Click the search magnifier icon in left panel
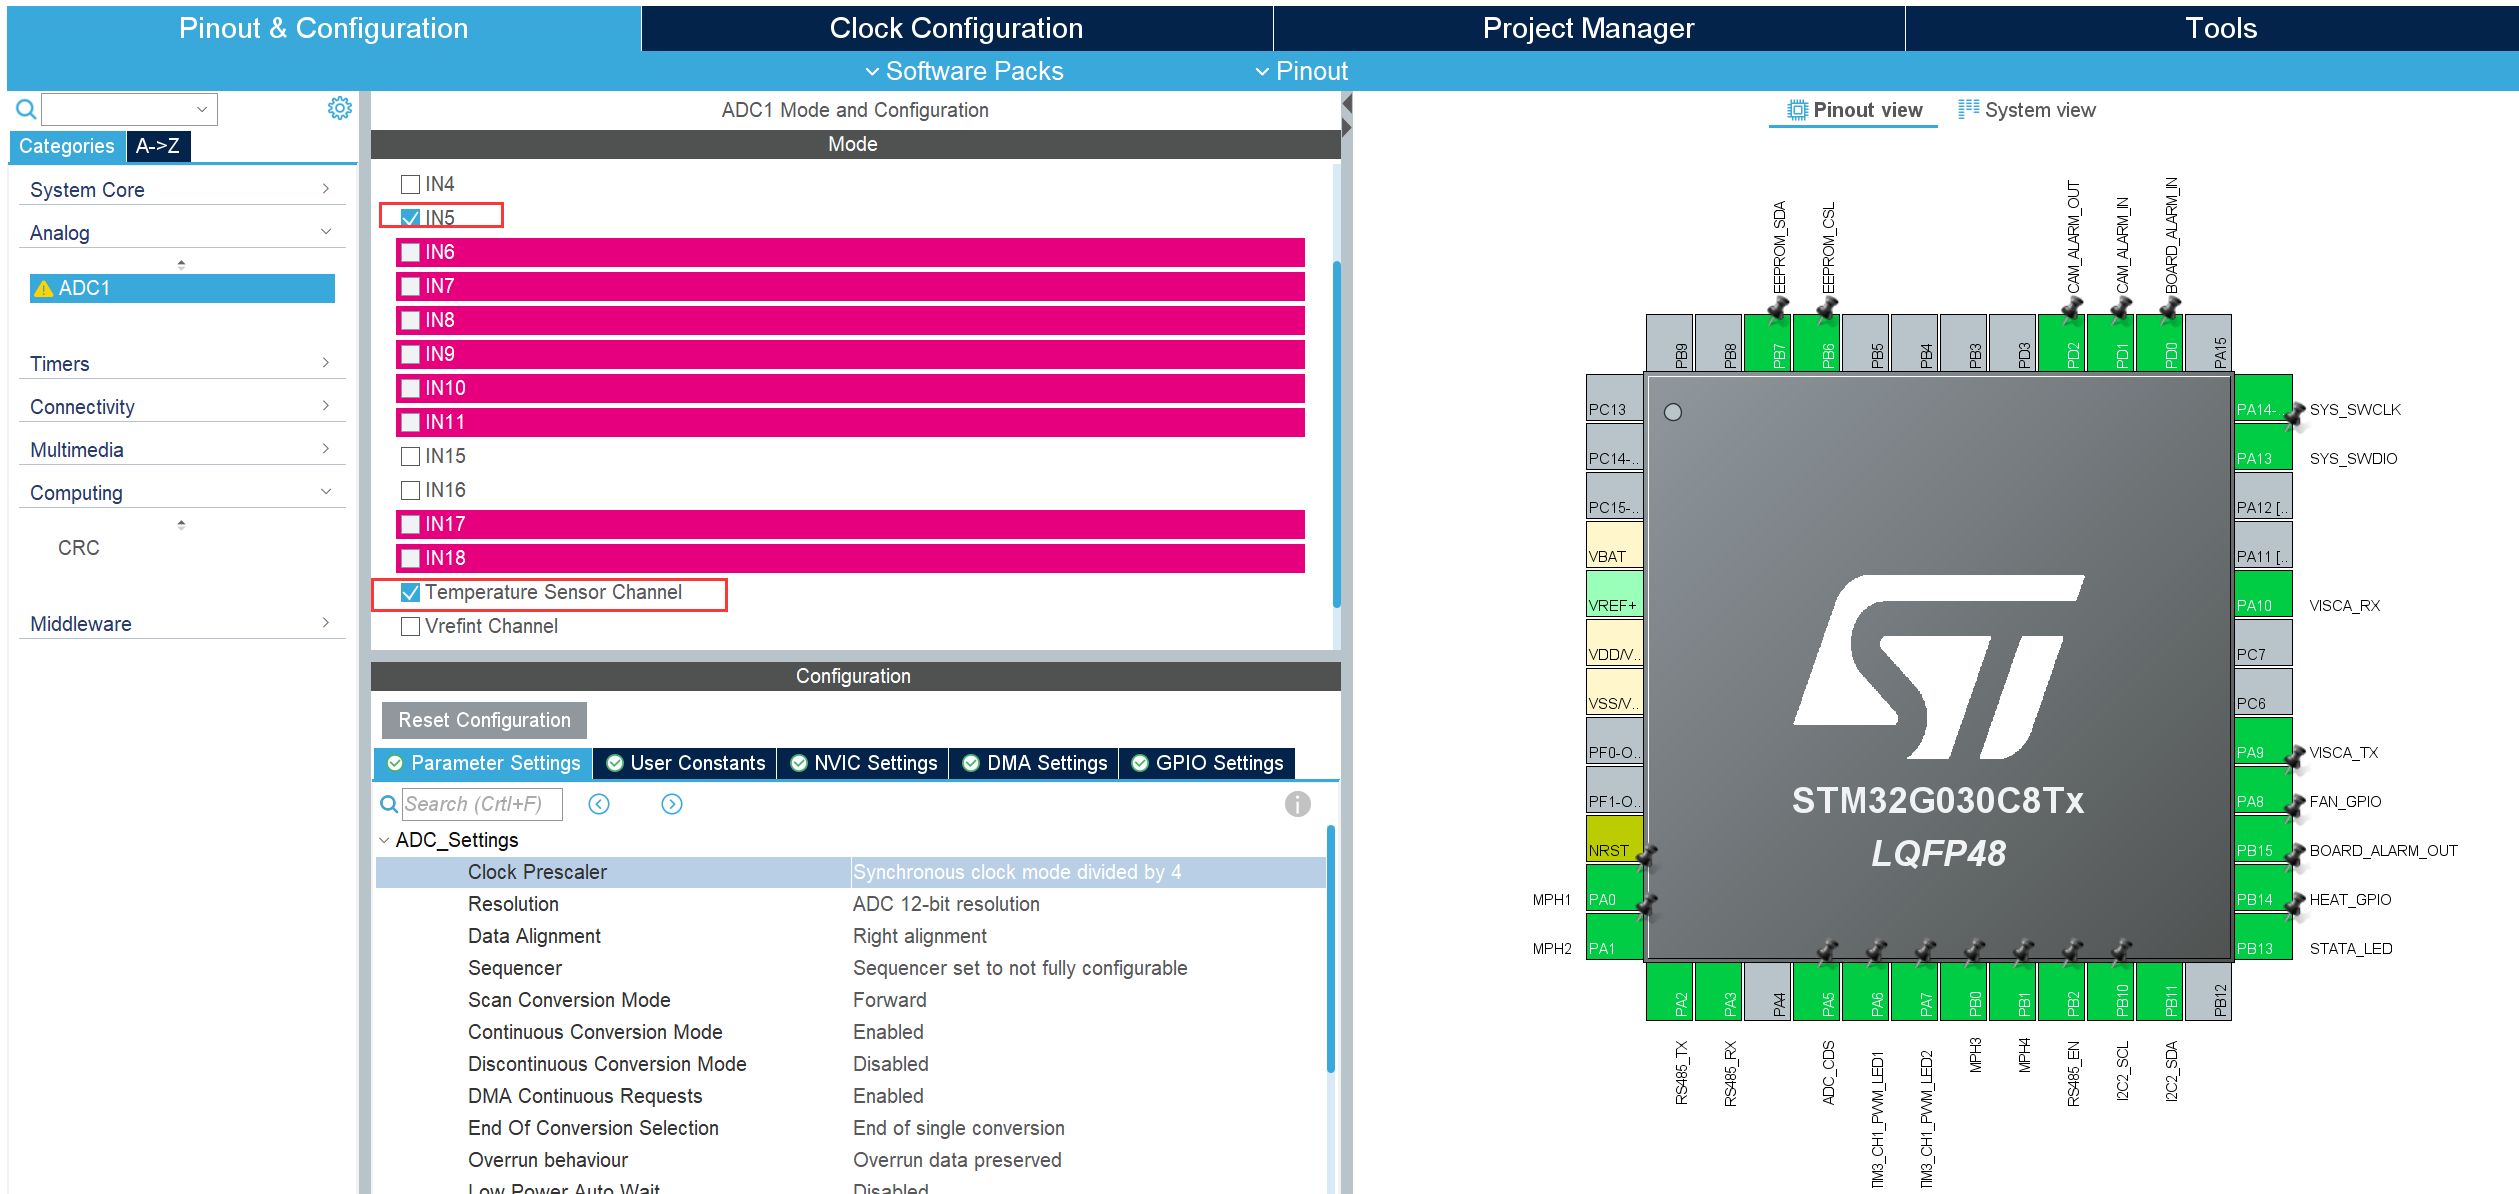 coord(26,109)
